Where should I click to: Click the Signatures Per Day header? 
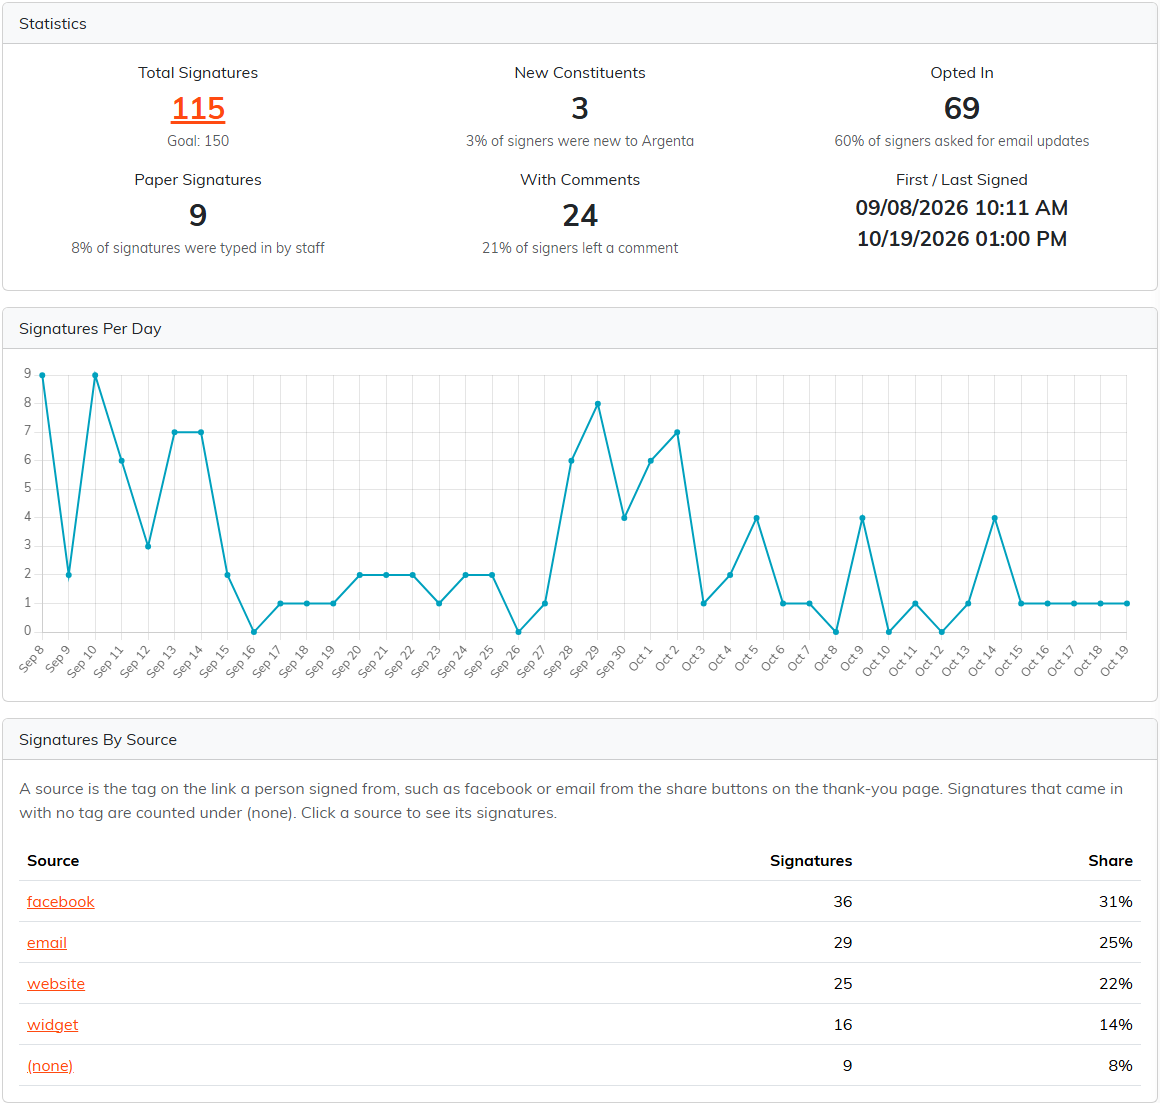(580, 328)
